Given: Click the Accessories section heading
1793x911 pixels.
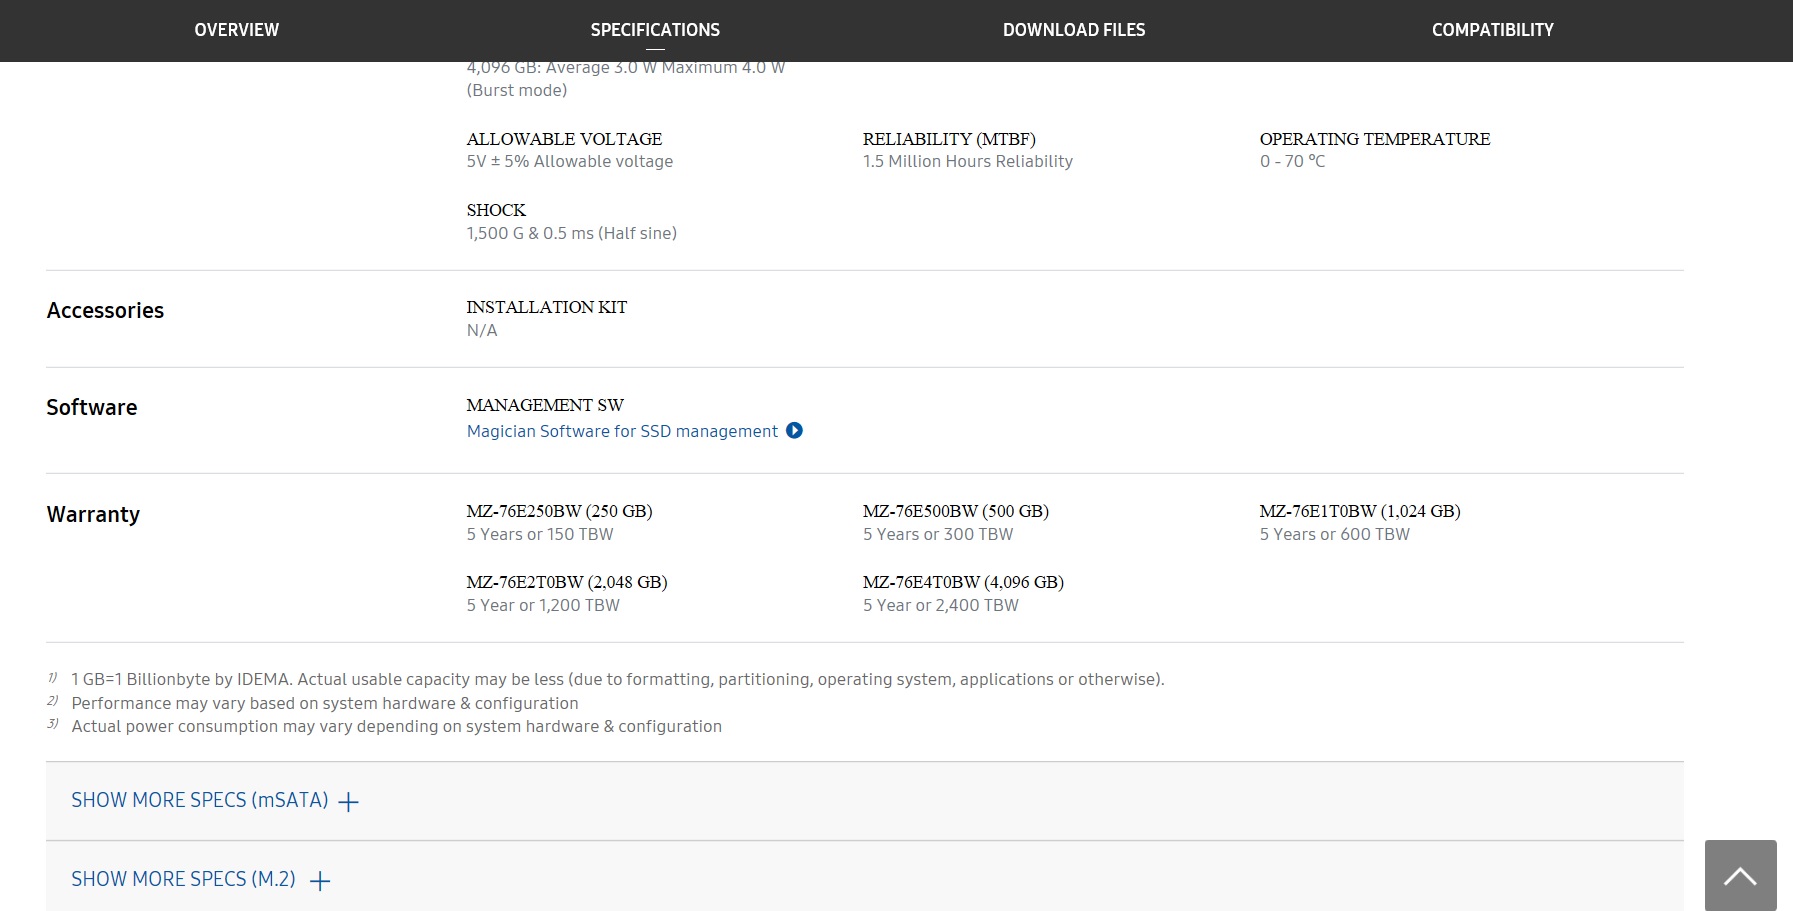Looking at the screenshot, I should tap(105, 310).
